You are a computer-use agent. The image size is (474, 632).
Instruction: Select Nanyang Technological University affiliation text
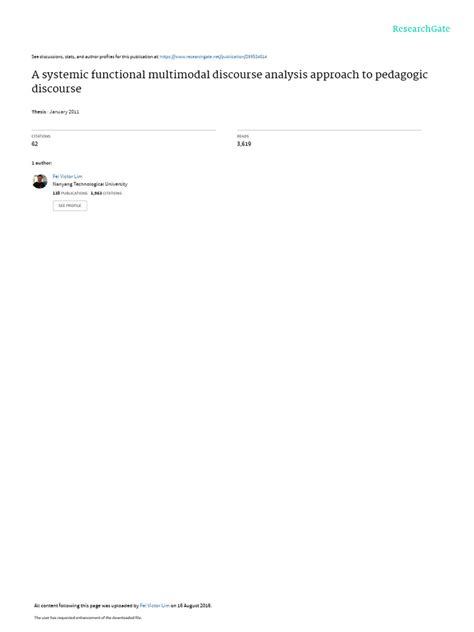click(90, 184)
